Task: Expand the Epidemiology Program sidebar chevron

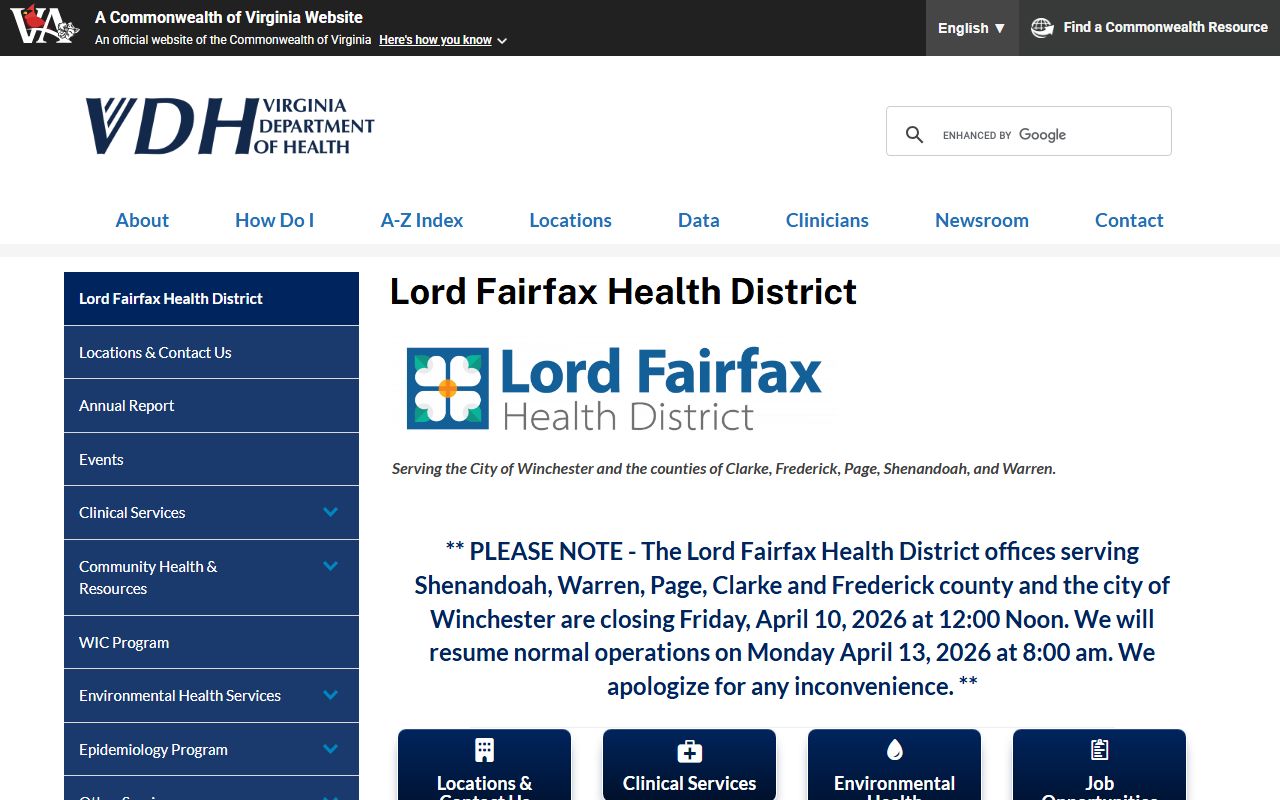Action: click(x=331, y=749)
